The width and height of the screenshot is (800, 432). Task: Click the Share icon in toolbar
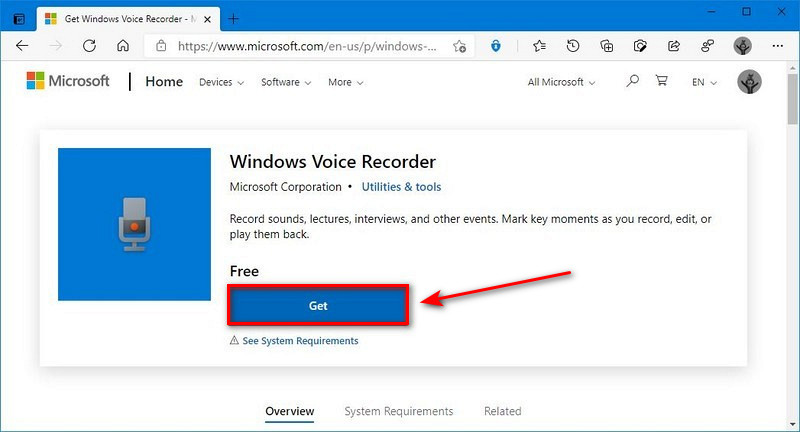click(673, 46)
